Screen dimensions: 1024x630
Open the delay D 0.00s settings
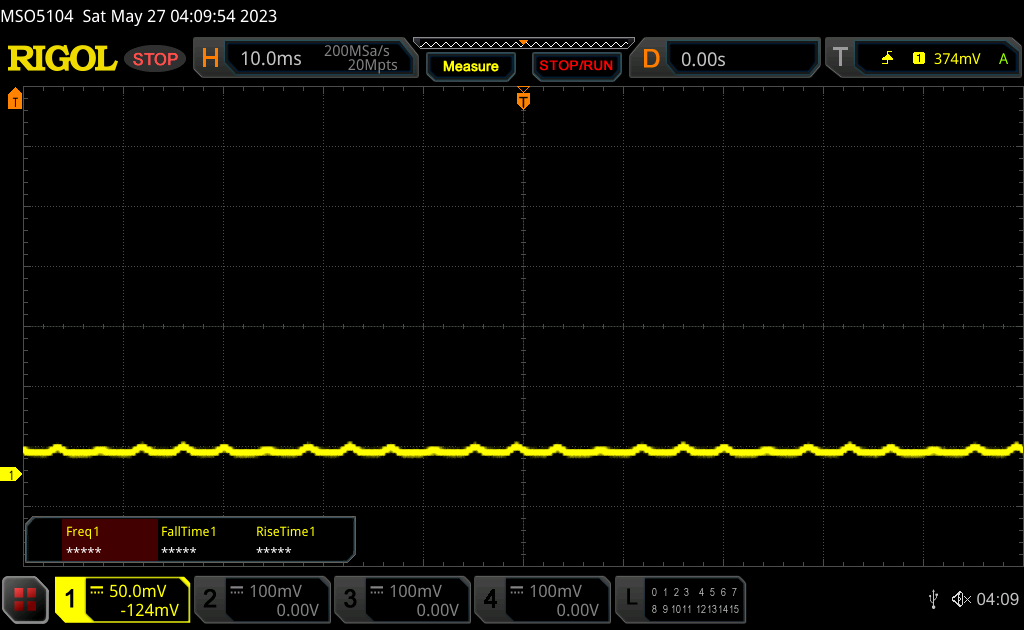[725, 59]
